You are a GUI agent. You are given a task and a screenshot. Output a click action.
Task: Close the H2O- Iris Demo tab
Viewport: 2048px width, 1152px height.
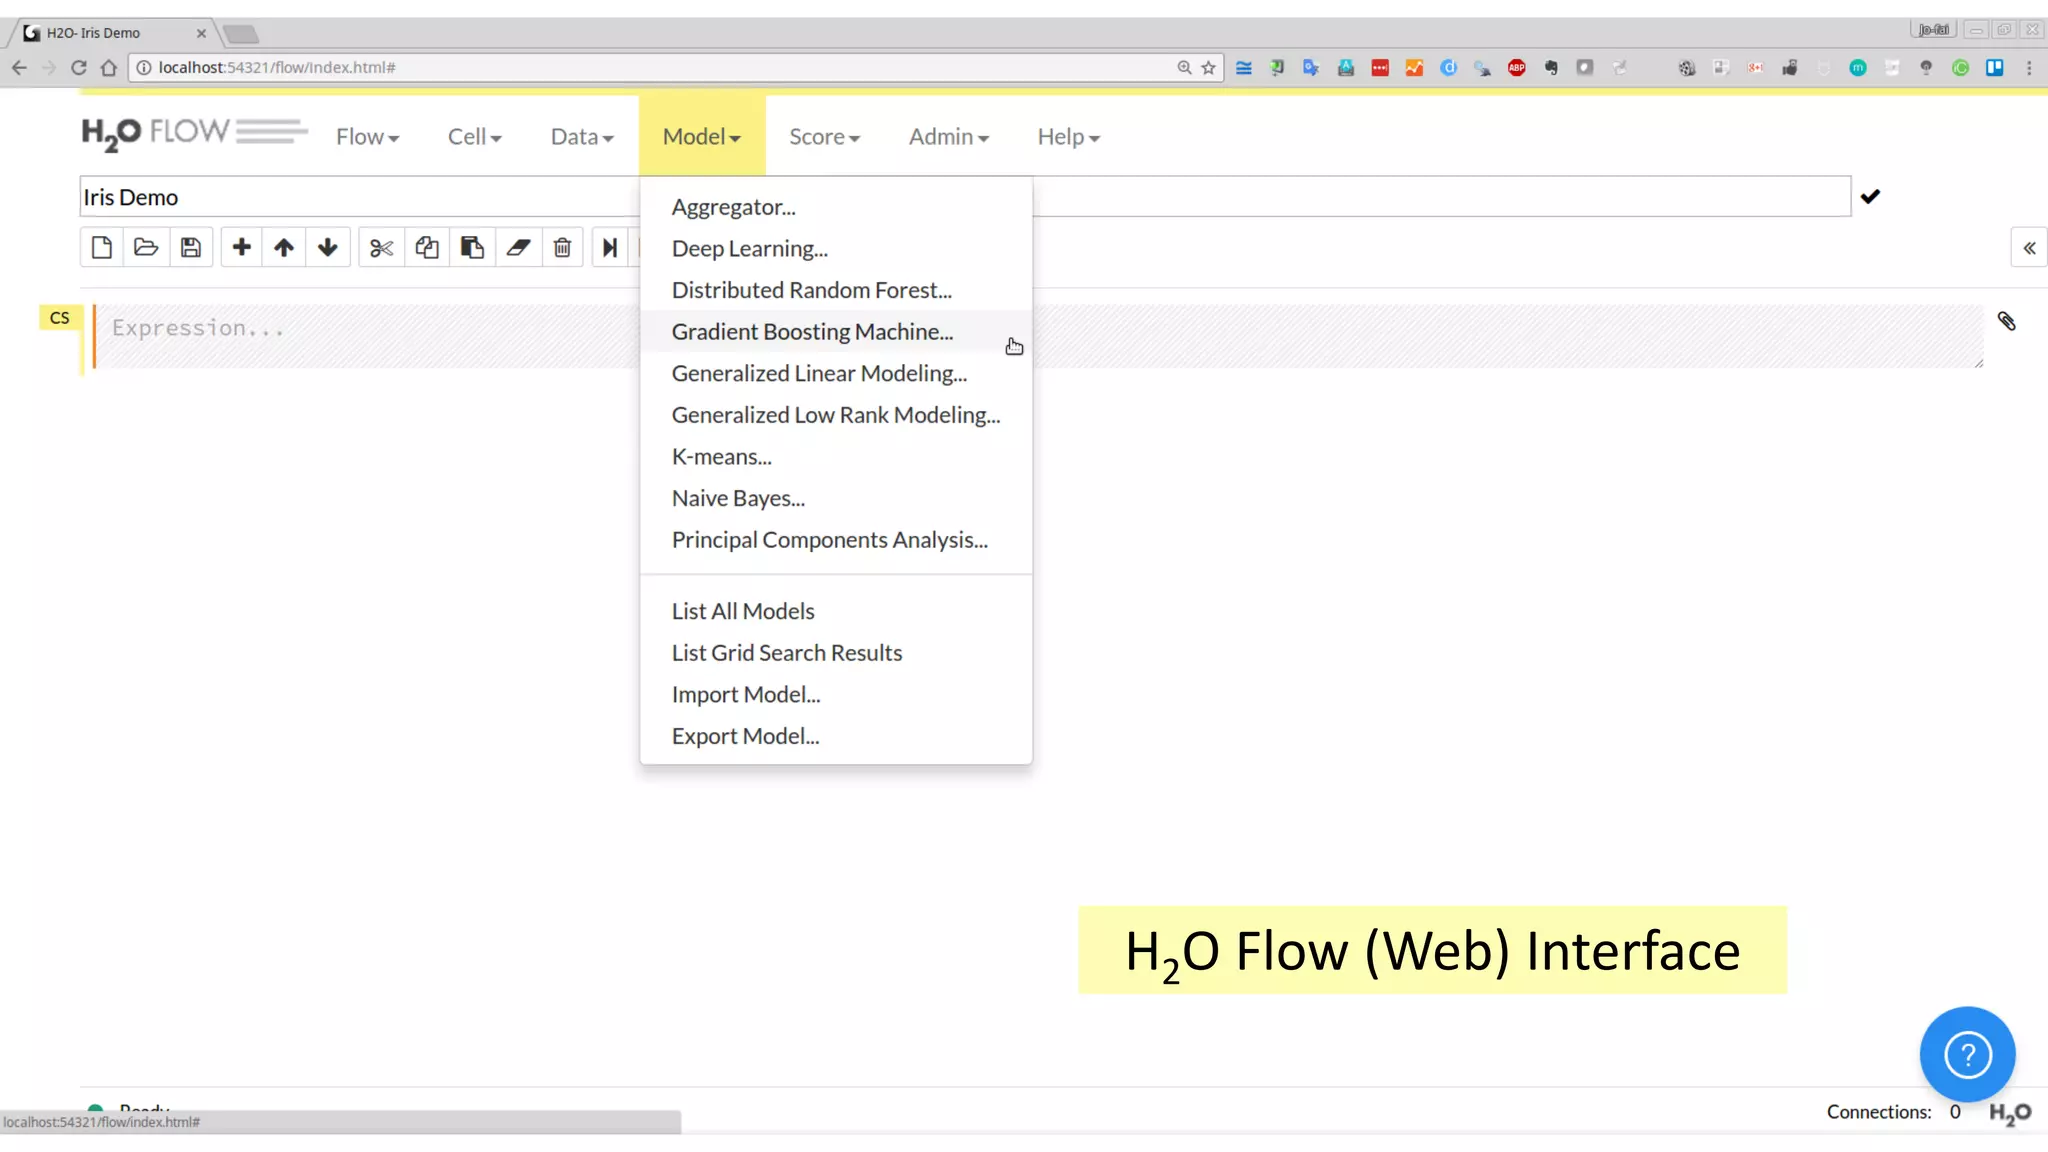click(x=201, y=33)
